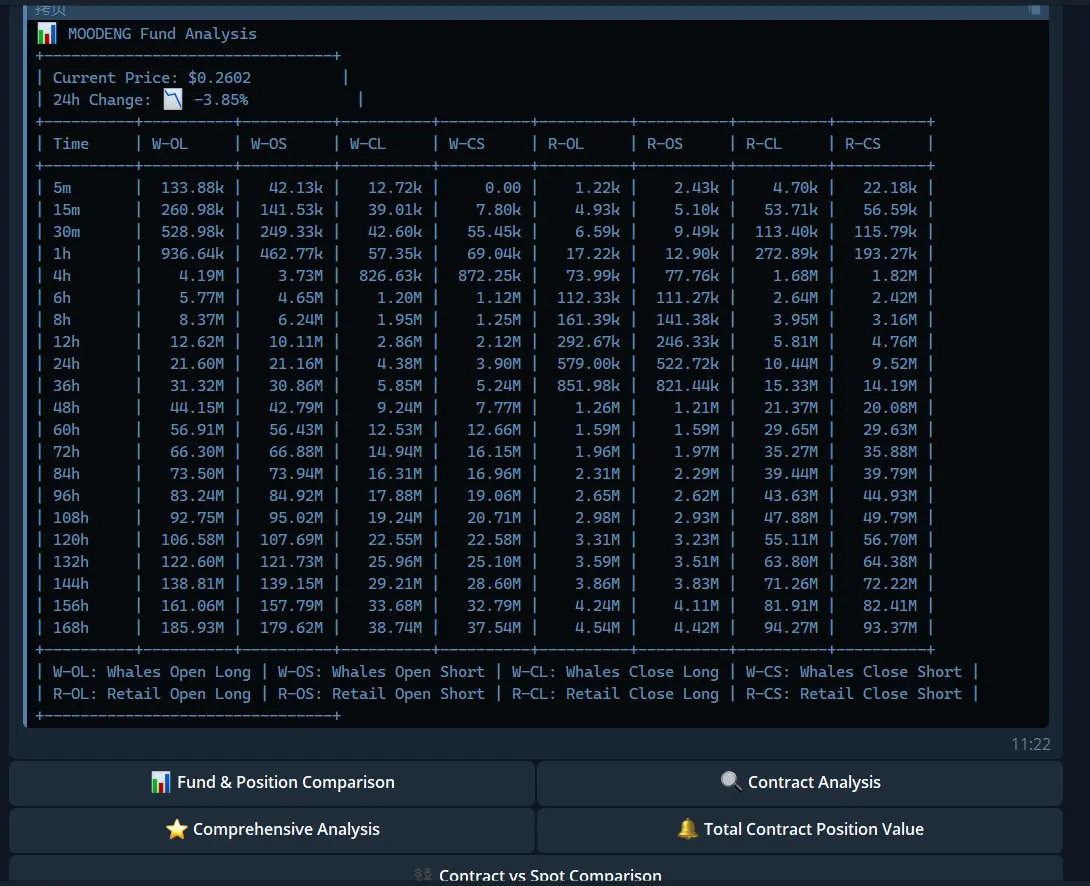The image size is (1090, 886).
Task: Click the Fund & Position Comparison button
Action: 272,782
